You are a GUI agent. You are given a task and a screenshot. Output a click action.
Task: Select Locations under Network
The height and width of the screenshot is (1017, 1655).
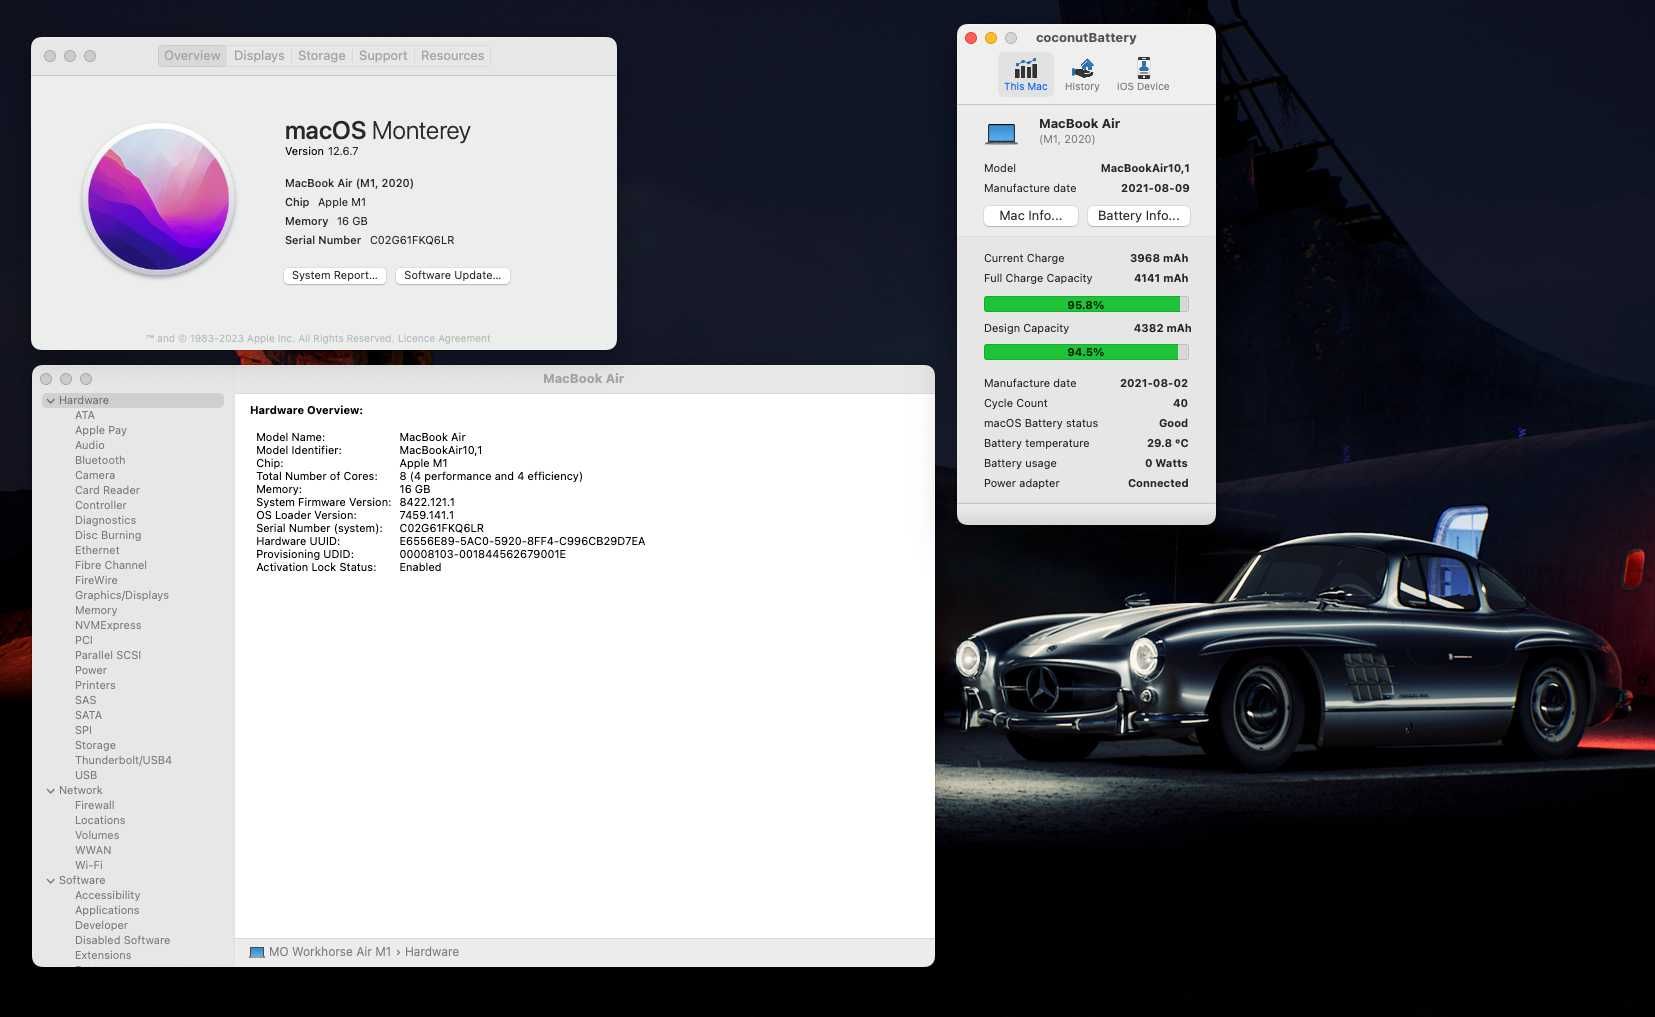pyautogui.click(x=100, y=820)
